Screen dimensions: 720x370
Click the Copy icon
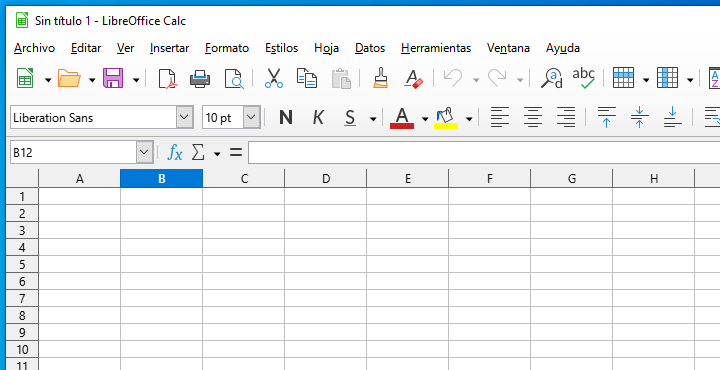click(307, 78)
